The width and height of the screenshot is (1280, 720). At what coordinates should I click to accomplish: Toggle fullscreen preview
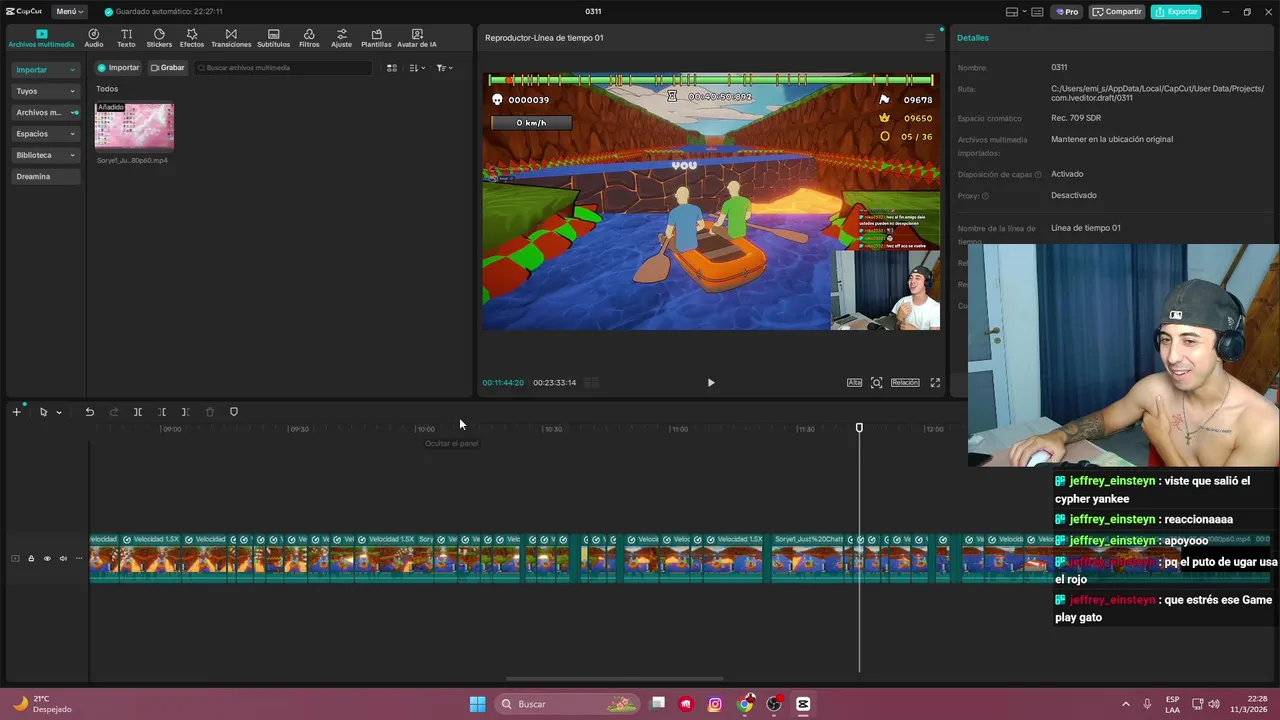(935, 383)
